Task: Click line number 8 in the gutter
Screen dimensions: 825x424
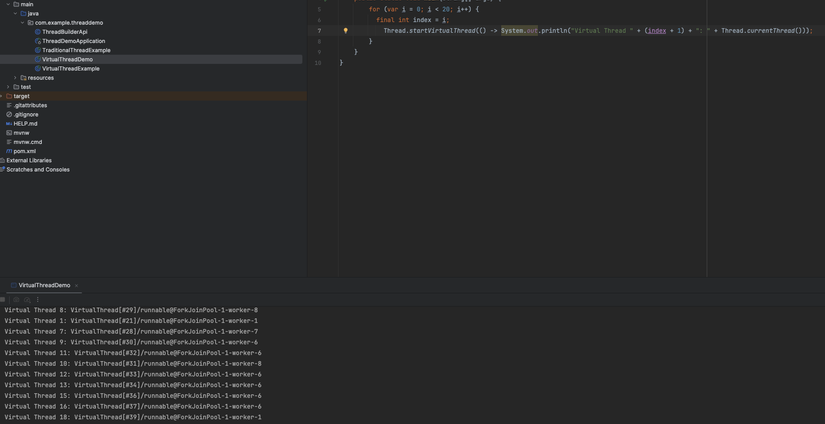Action: (x=319, y=41)
